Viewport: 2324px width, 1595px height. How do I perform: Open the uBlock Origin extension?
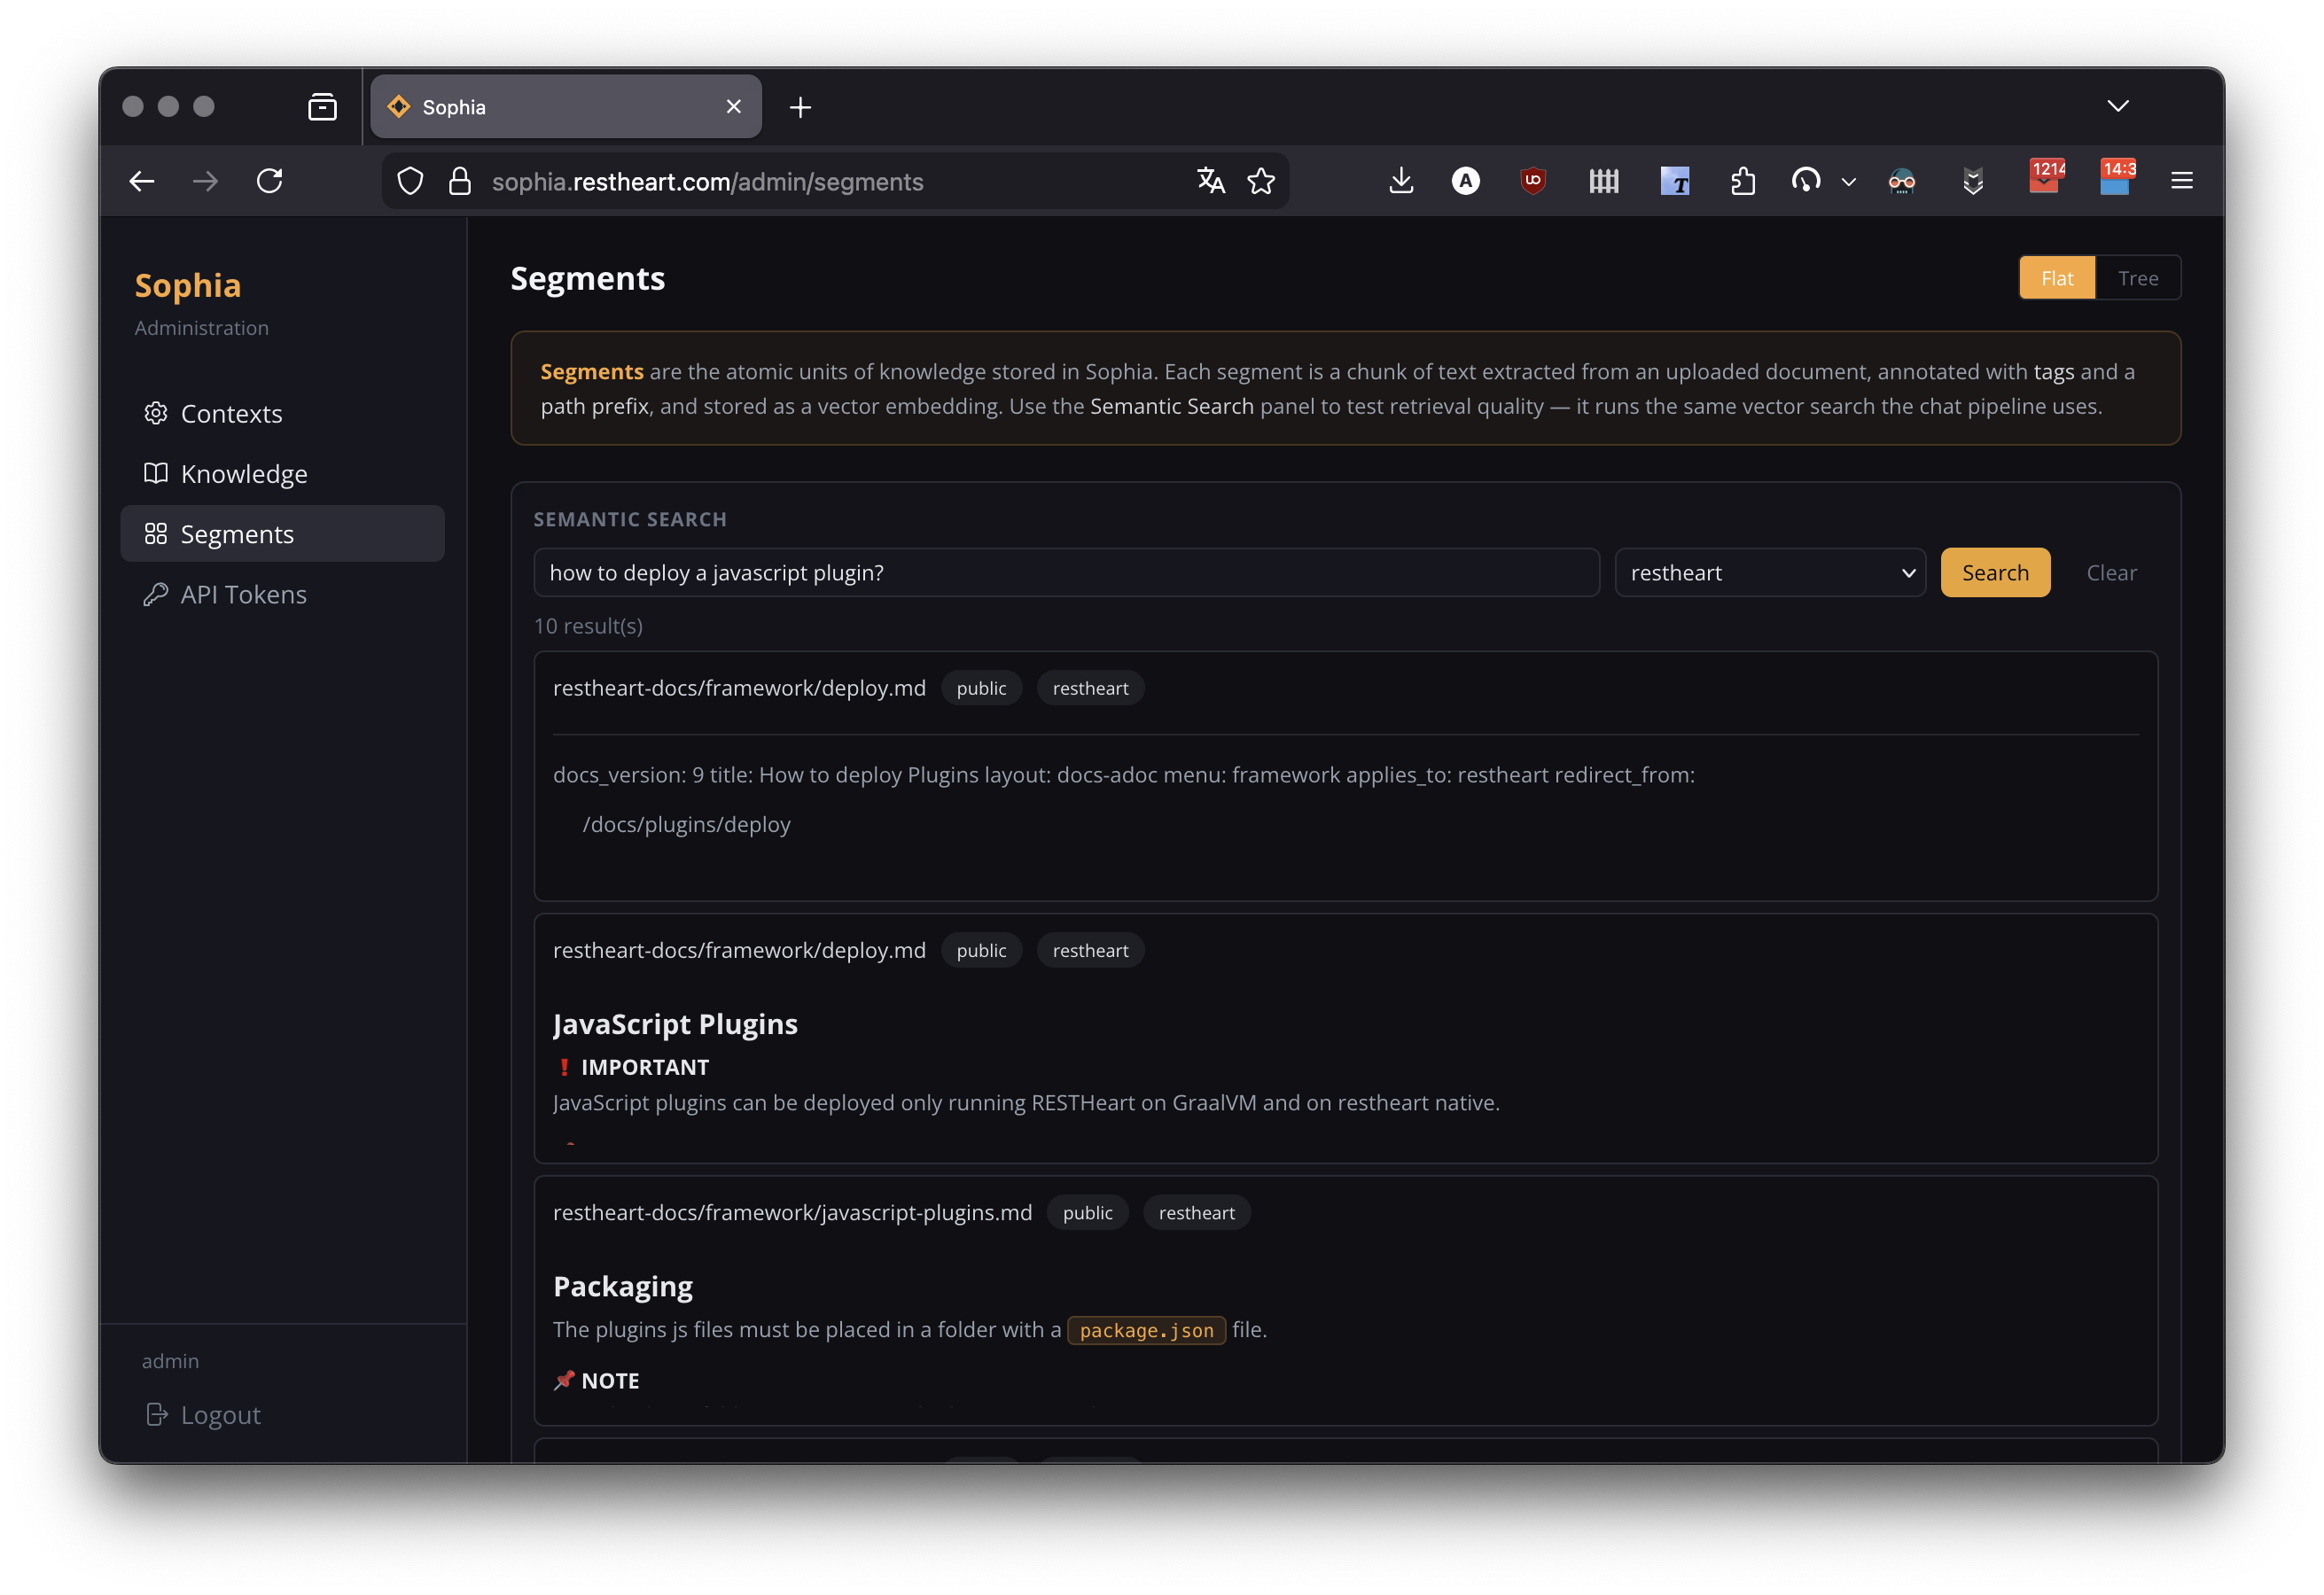pos(1533,181)
